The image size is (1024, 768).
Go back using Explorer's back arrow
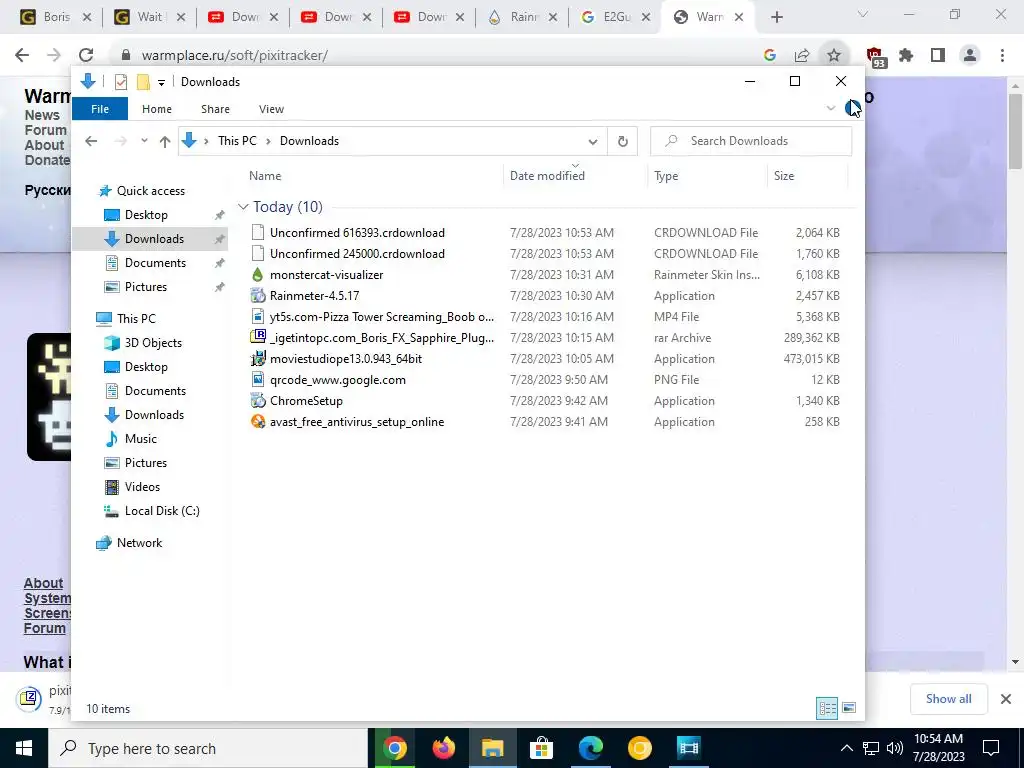click(91, 141)
